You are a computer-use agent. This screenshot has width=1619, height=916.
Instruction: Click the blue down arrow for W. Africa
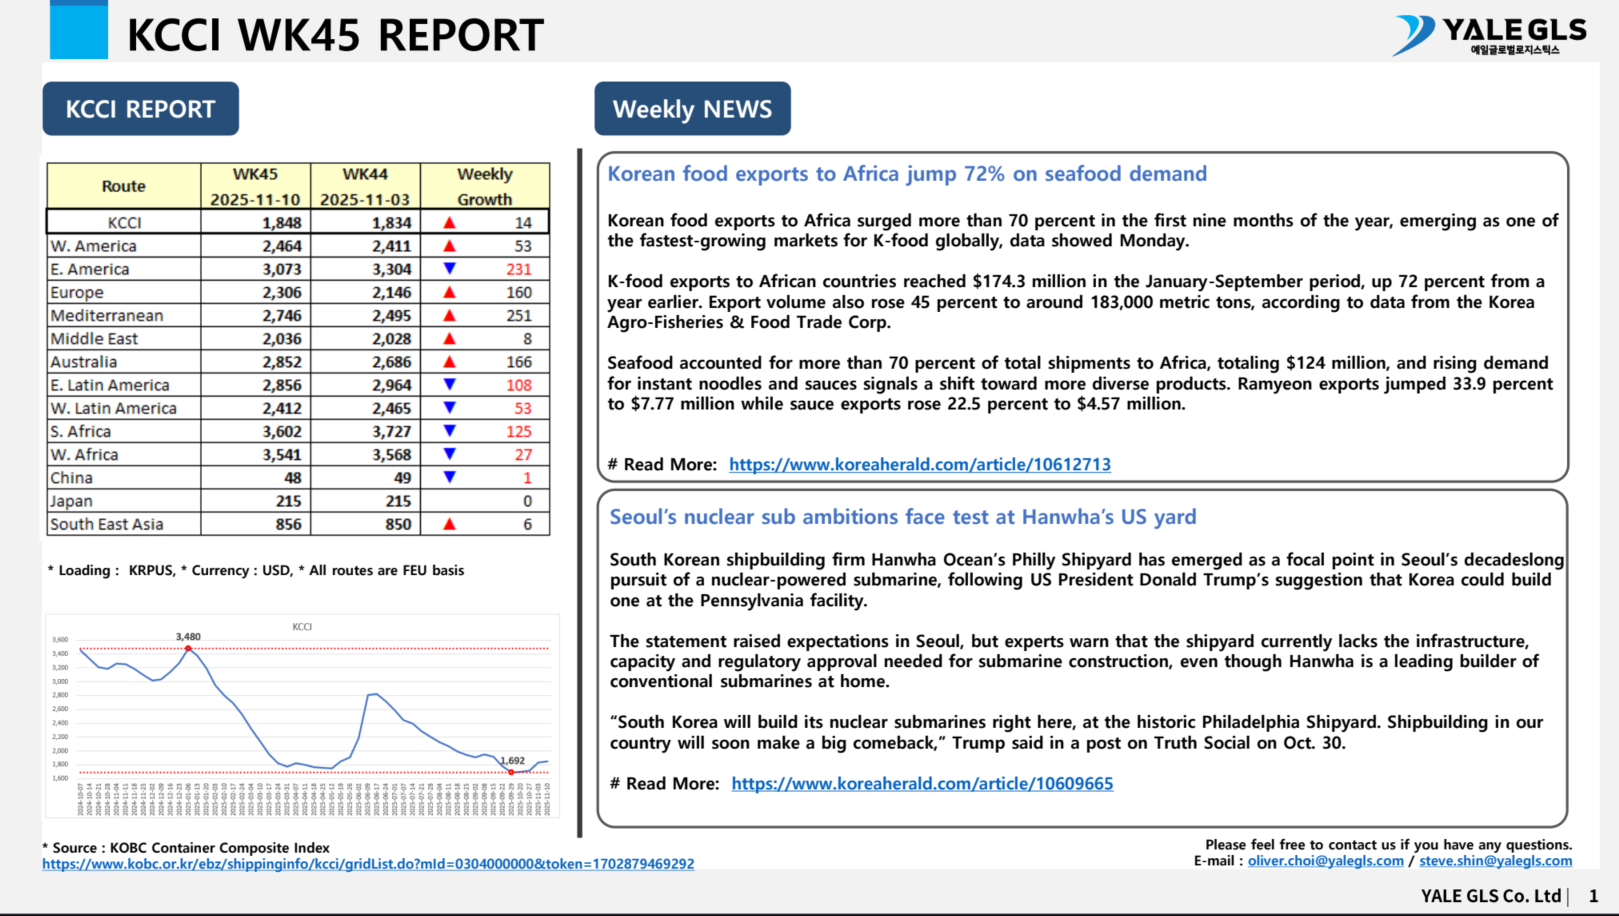click(449, 454)
